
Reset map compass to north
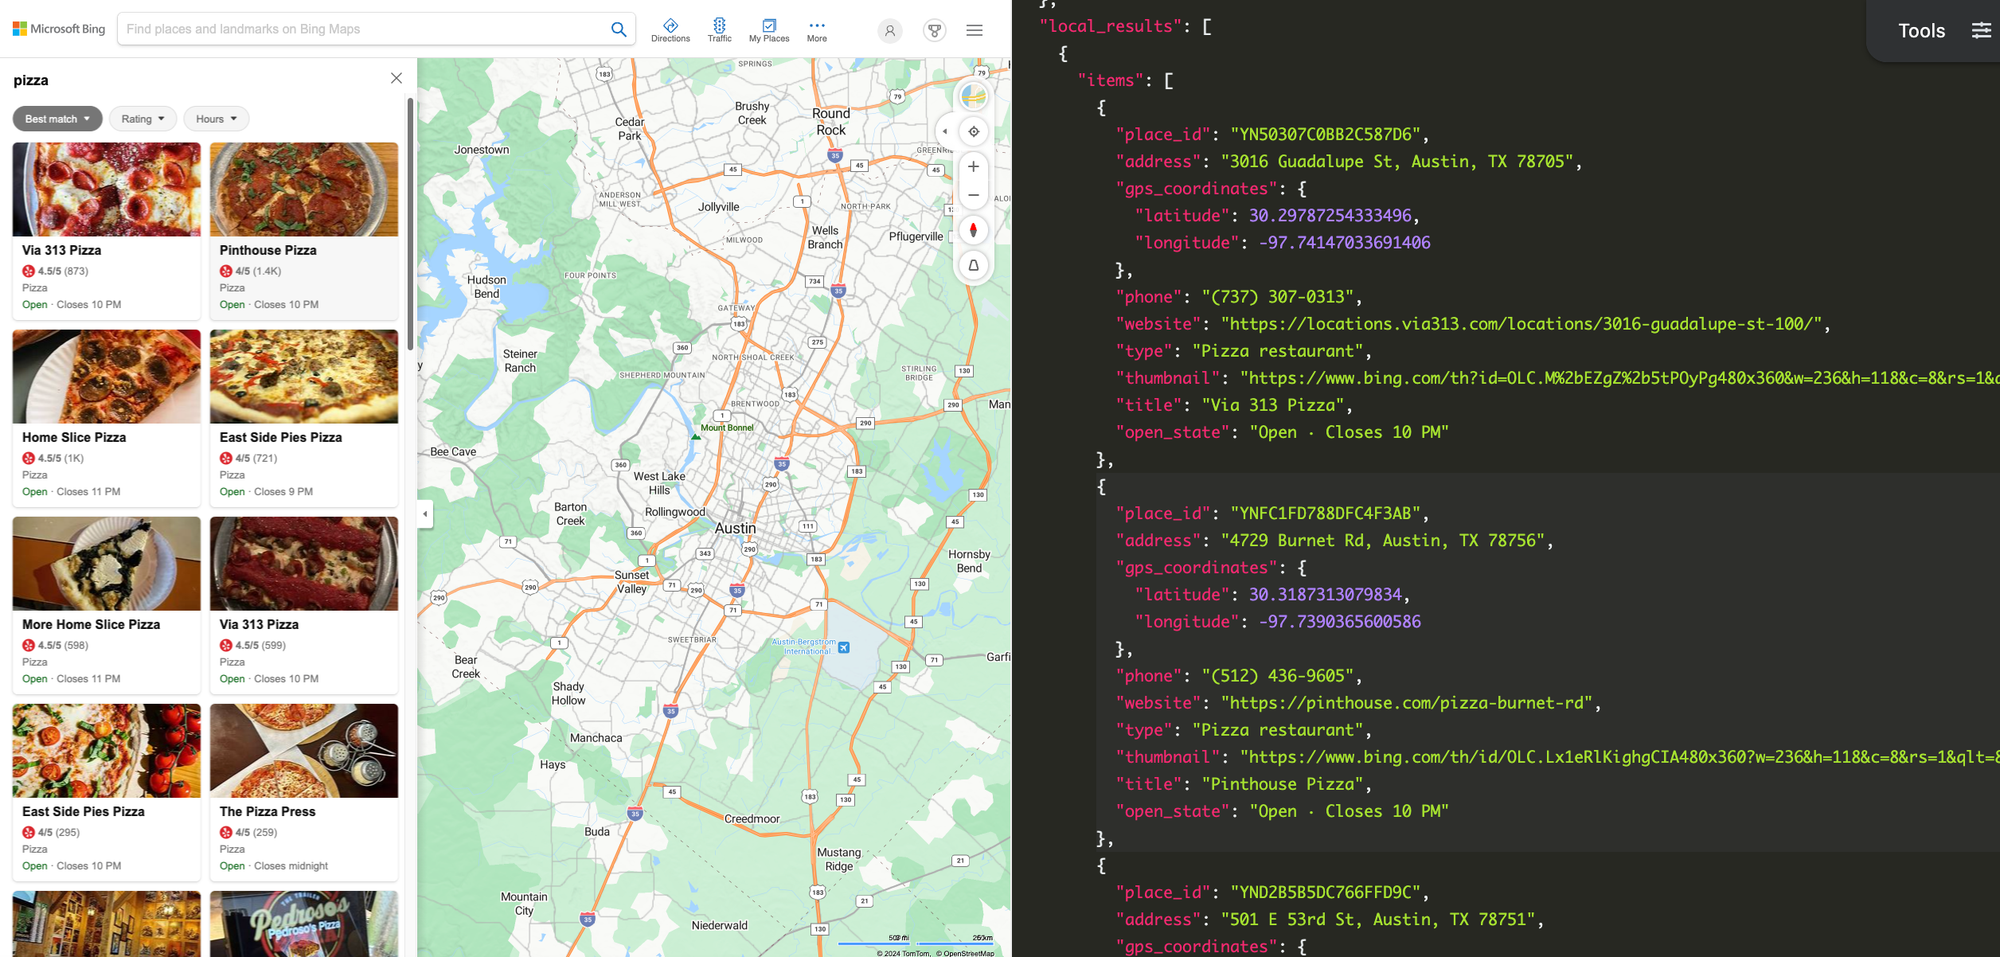(x=974, y=231)
